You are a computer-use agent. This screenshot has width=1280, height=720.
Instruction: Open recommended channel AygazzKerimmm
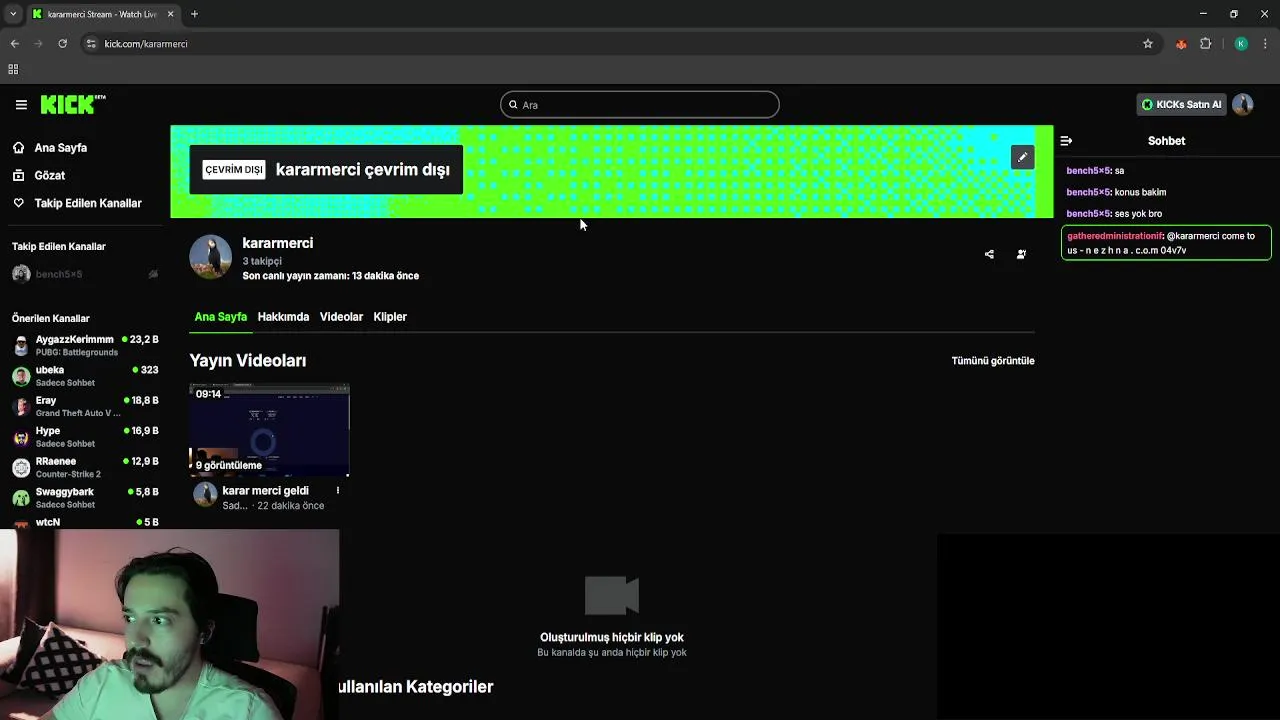pos(84,346)
